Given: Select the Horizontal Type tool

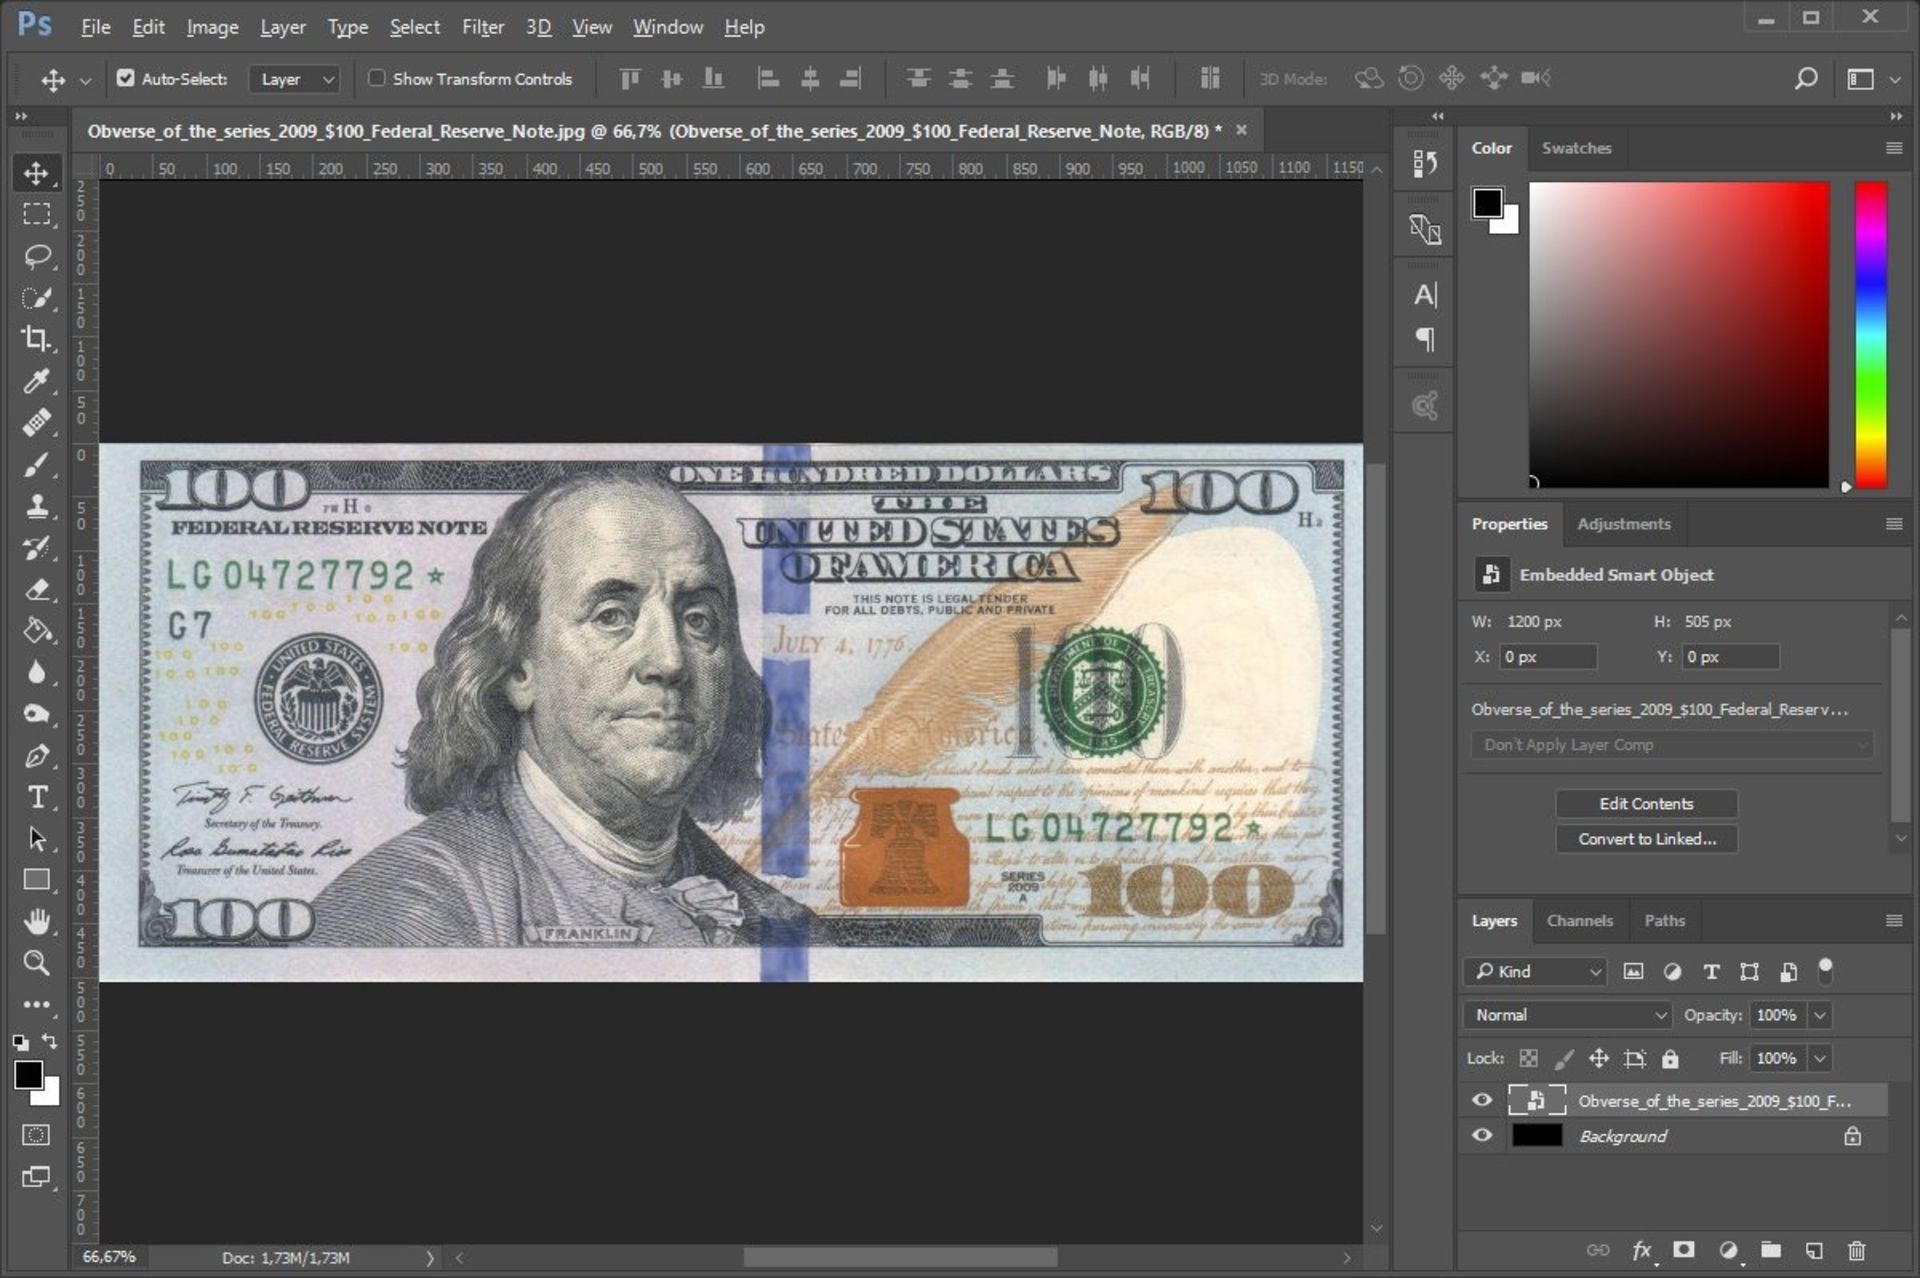Looking at the screenshot, I should coord(37,797).
